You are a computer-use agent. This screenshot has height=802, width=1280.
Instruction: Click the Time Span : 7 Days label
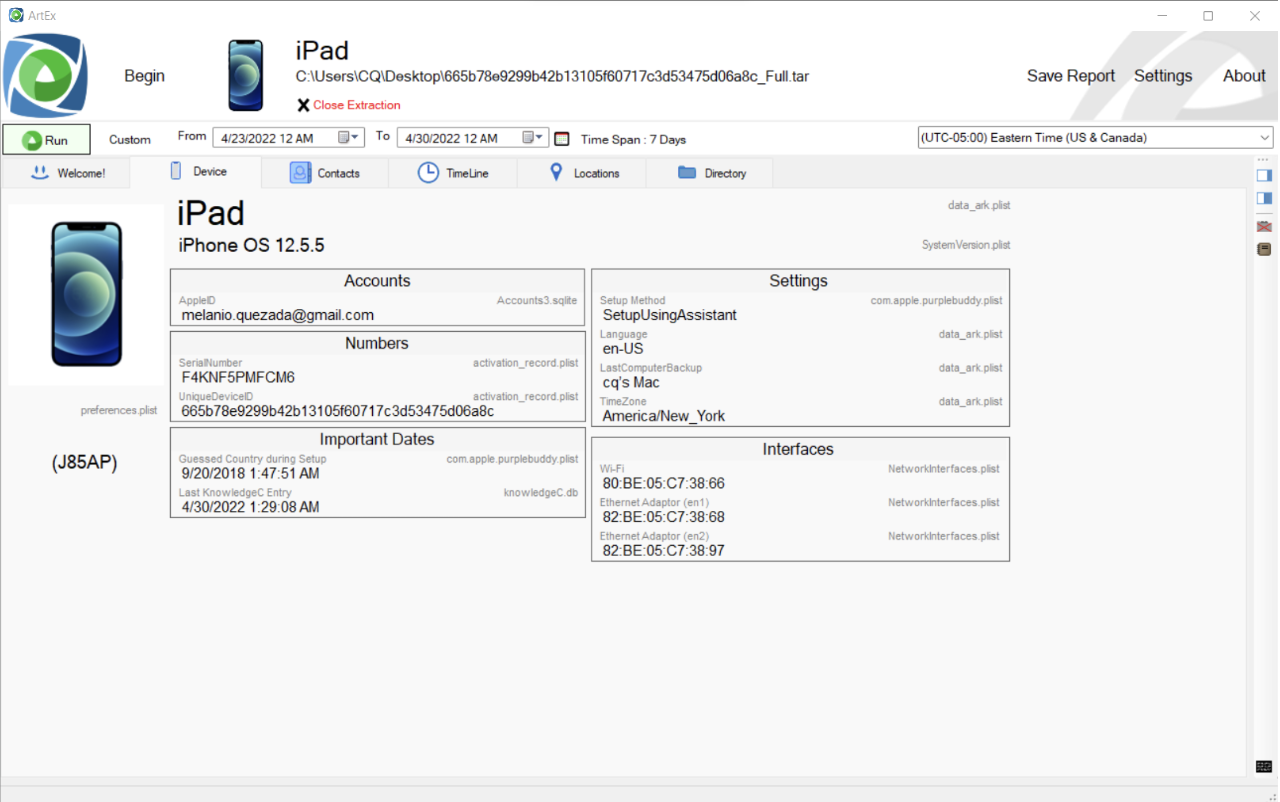(633, 140)
